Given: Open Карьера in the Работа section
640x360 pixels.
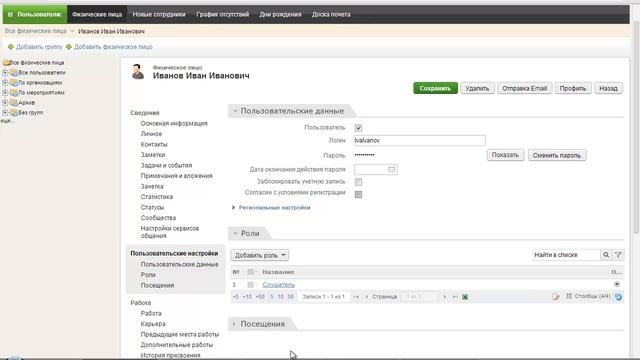Looking at the screenshot, I should pyautogui.click(x=153, y=324).
